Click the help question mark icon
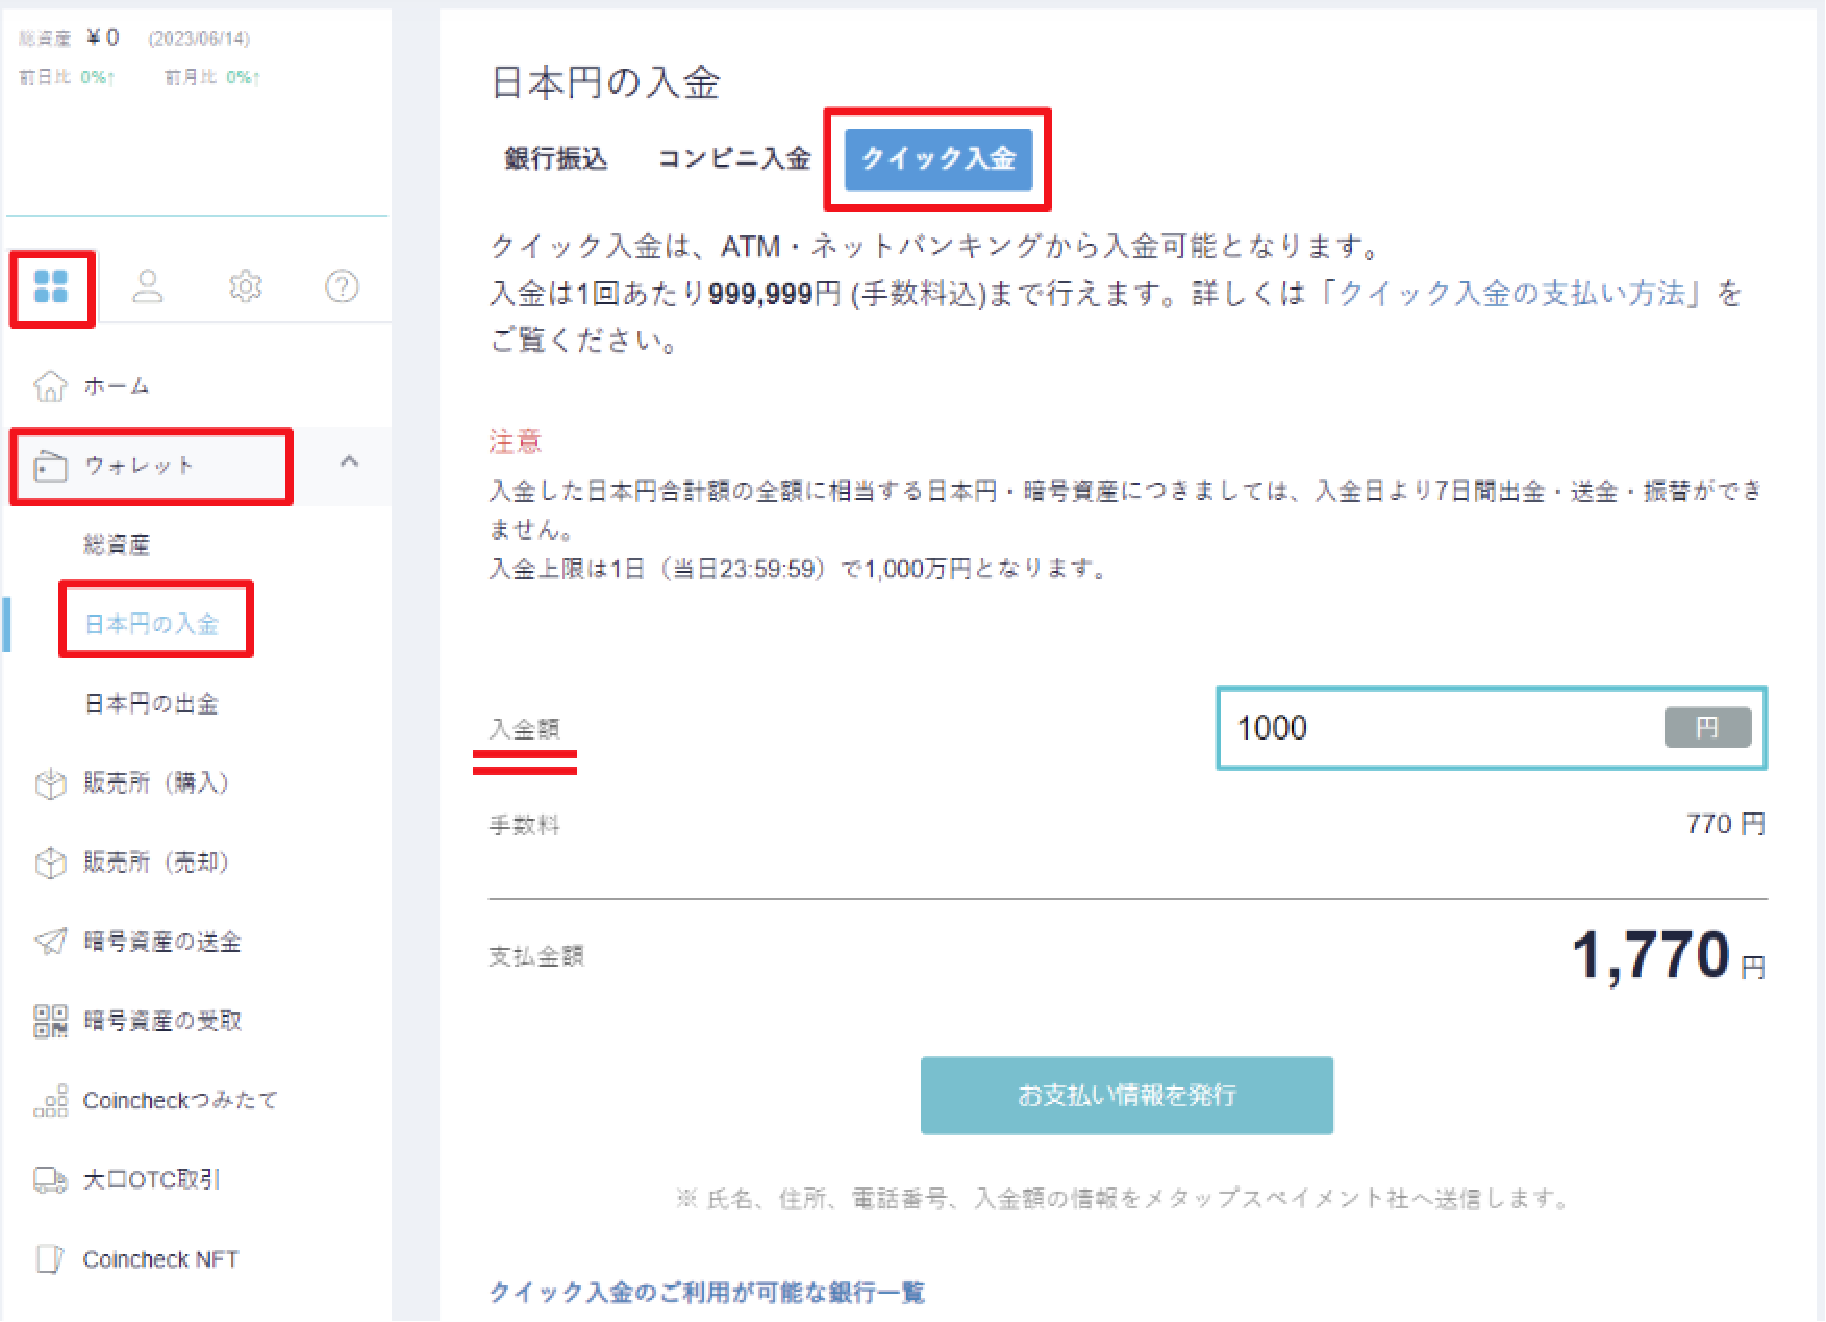This screenshot has width=1826, height=1322. coord(342,286)
